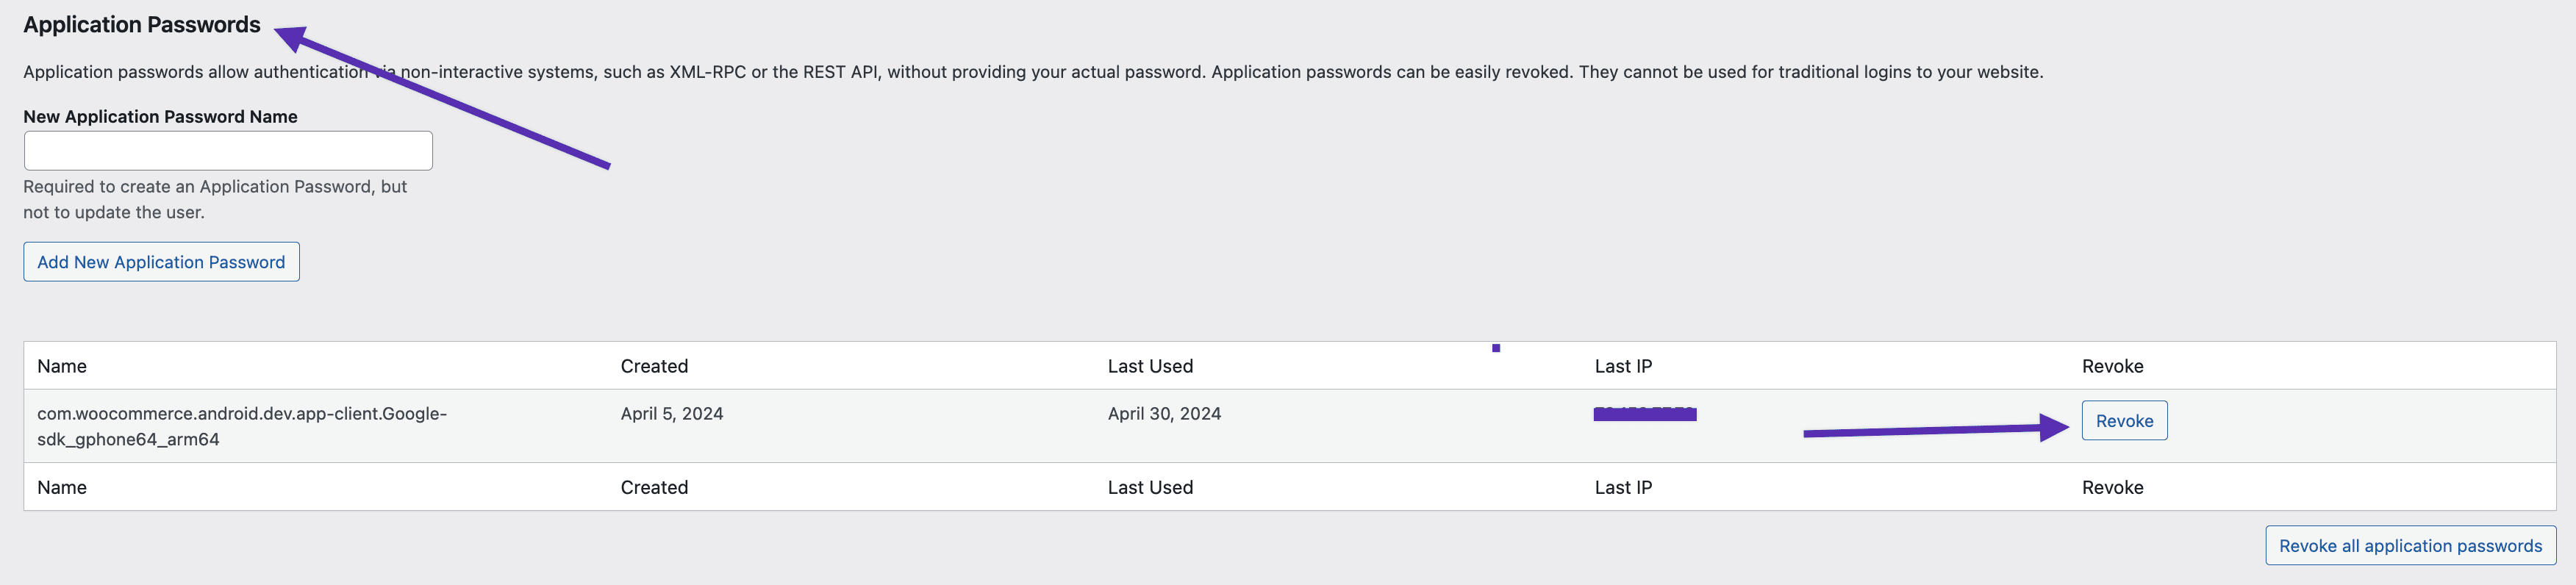Click the Created label in footer row
The width and height of the screenshot is (2576, 585).
(654, 487)
